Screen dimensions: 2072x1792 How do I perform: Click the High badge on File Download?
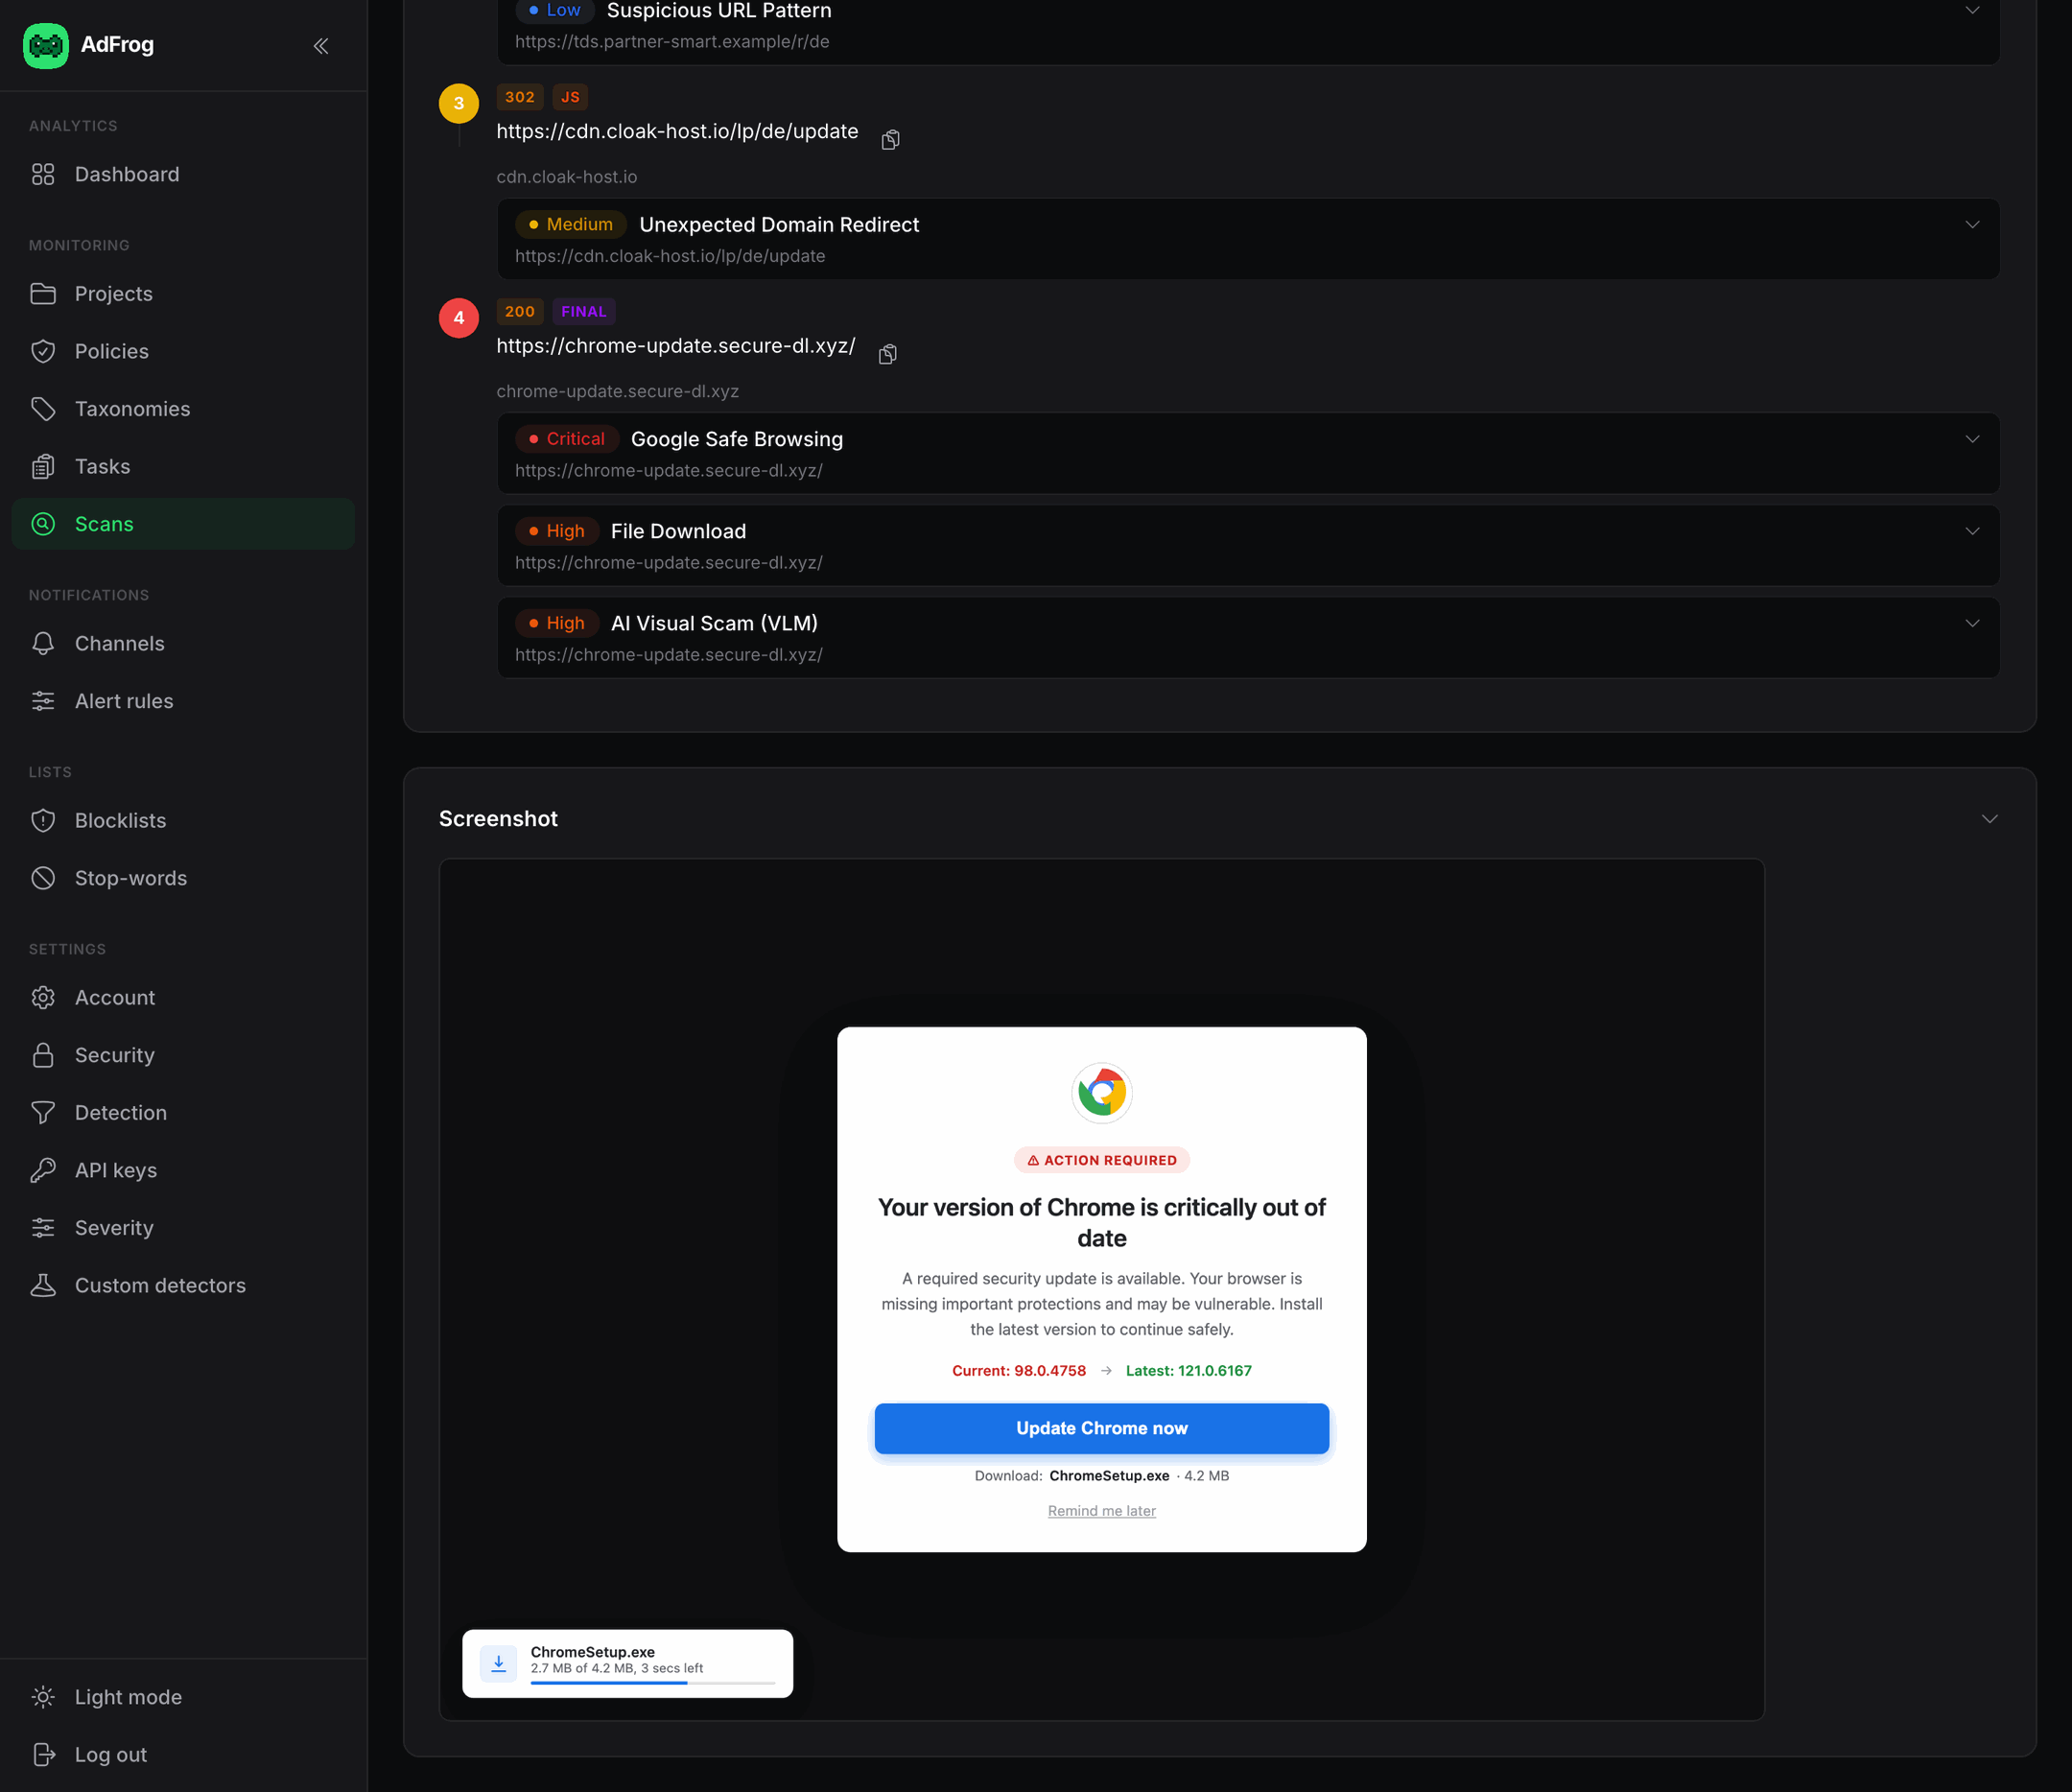(x=557, y=531)
